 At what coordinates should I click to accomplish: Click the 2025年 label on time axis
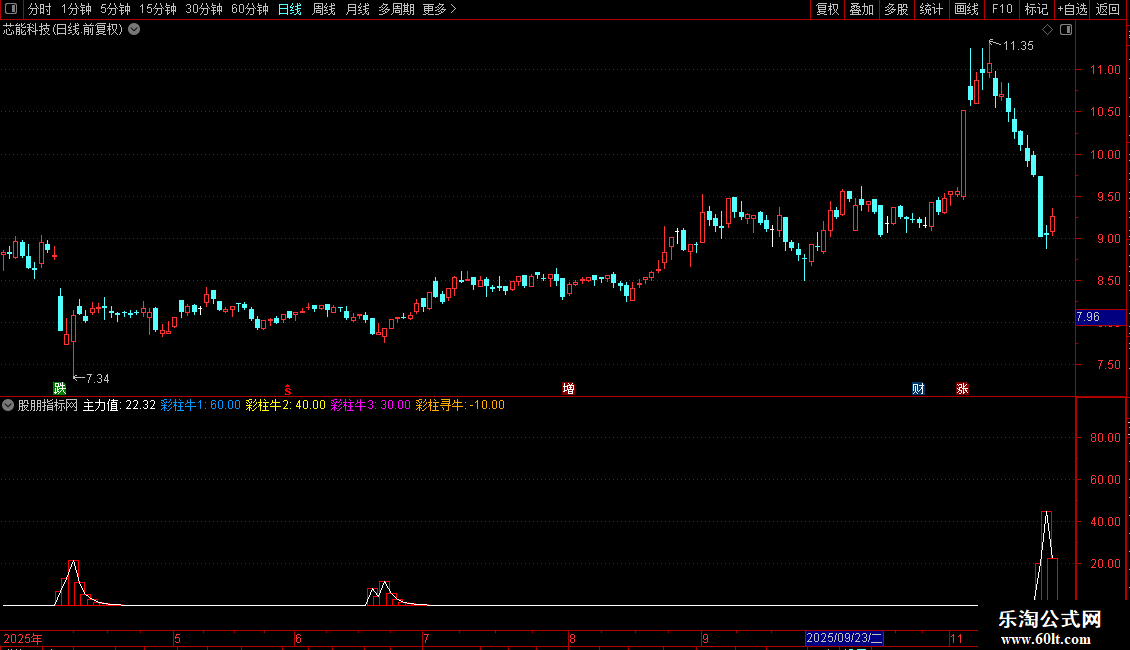pos(23,638)
